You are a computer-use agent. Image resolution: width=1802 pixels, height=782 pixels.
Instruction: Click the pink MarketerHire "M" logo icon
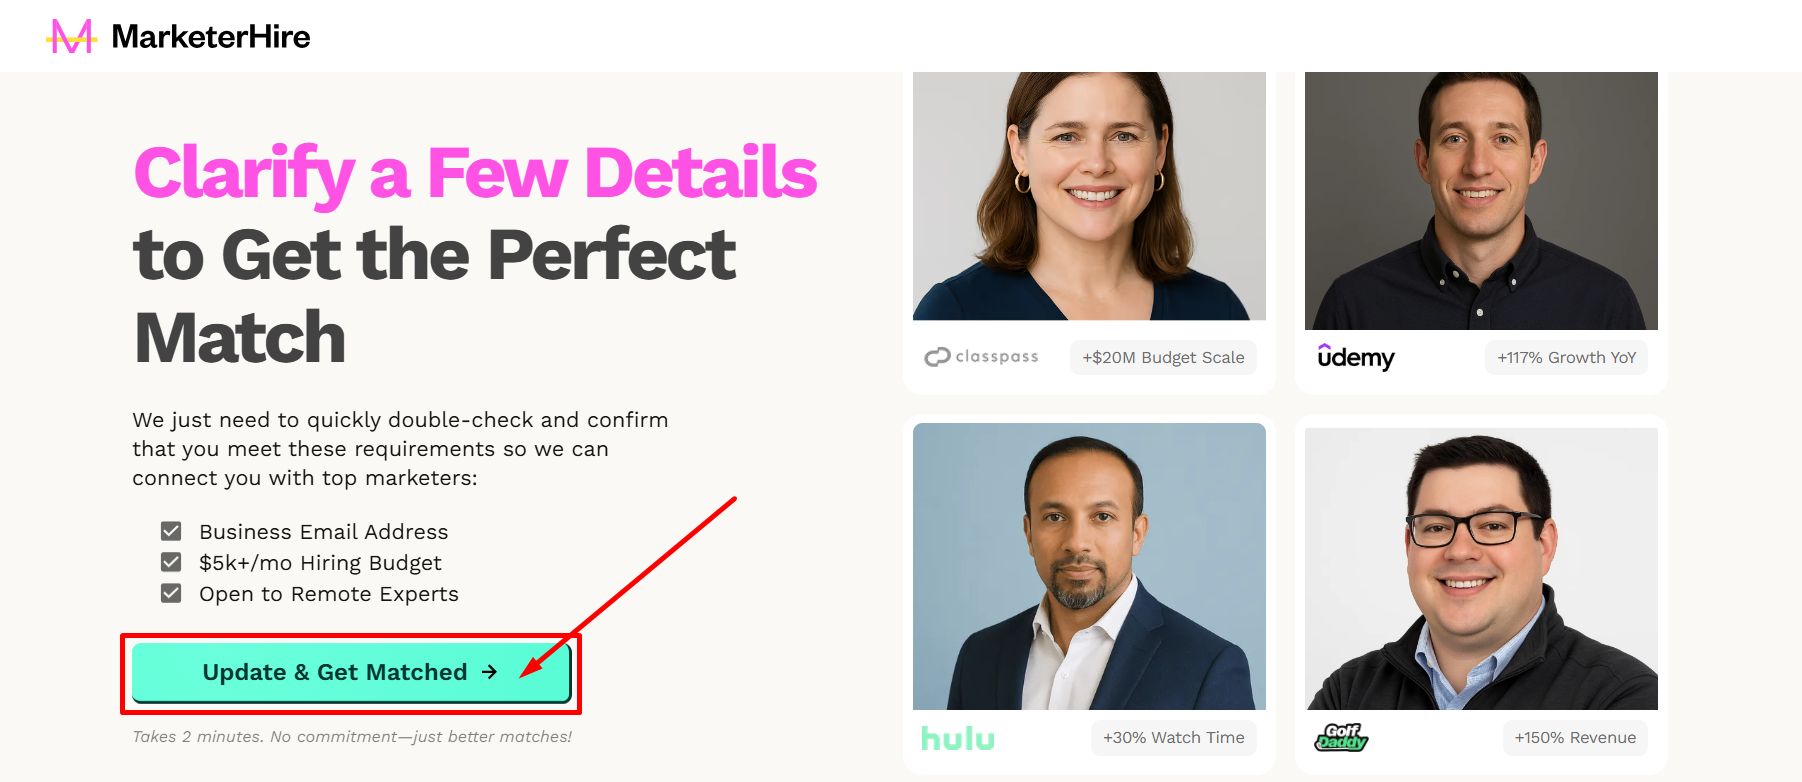tap(71, 36)
